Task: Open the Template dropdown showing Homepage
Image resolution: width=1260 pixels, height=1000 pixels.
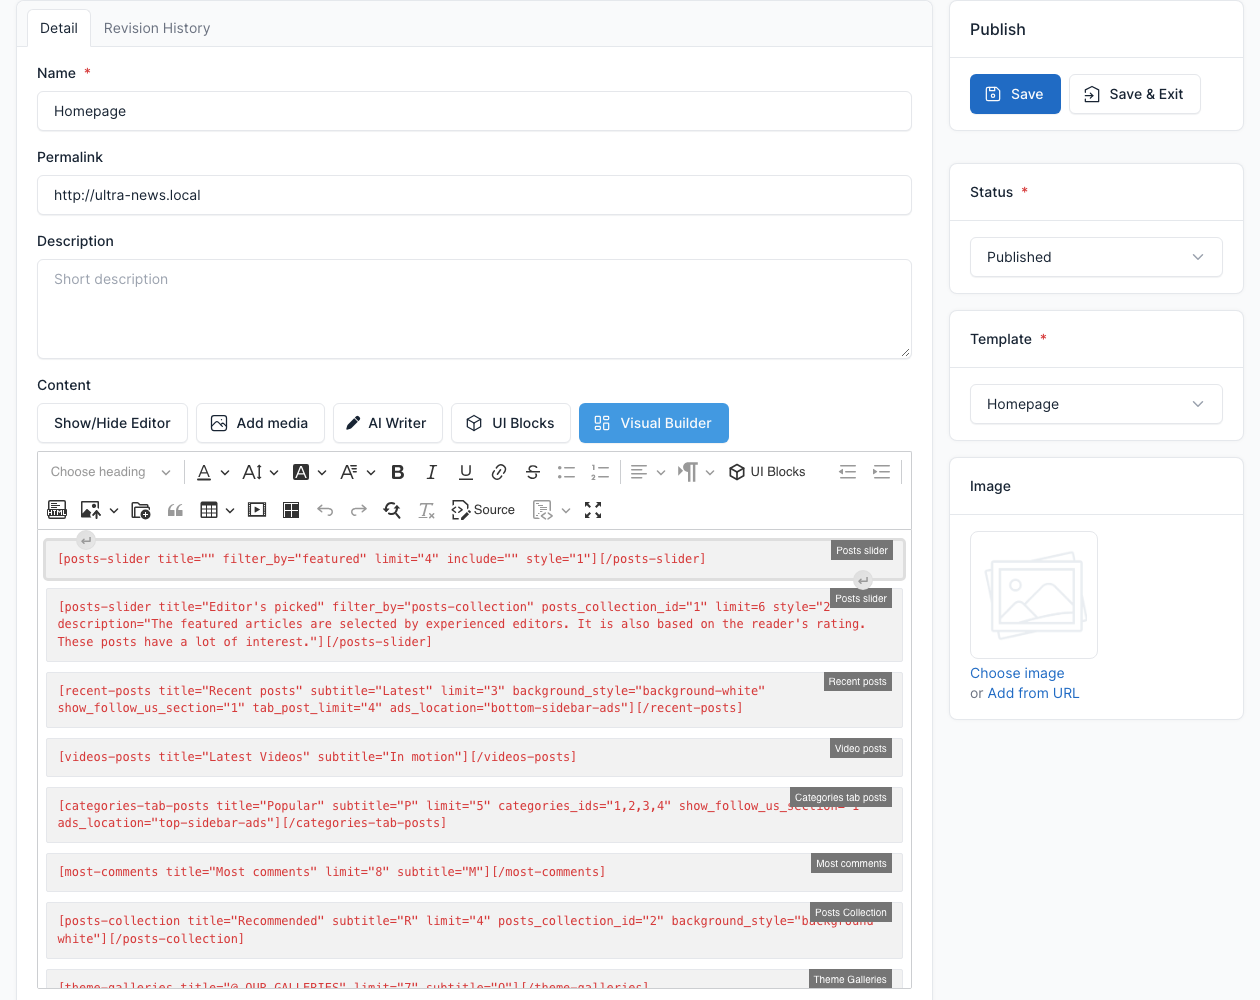Action: click(1096, 404)
